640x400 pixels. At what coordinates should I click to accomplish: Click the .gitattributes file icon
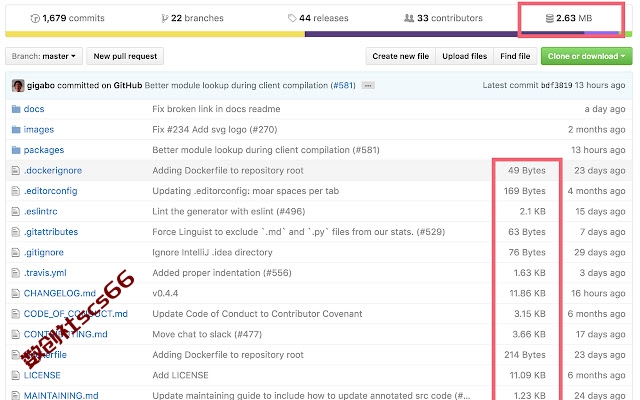pyautogui.click(x=16, y=232)
